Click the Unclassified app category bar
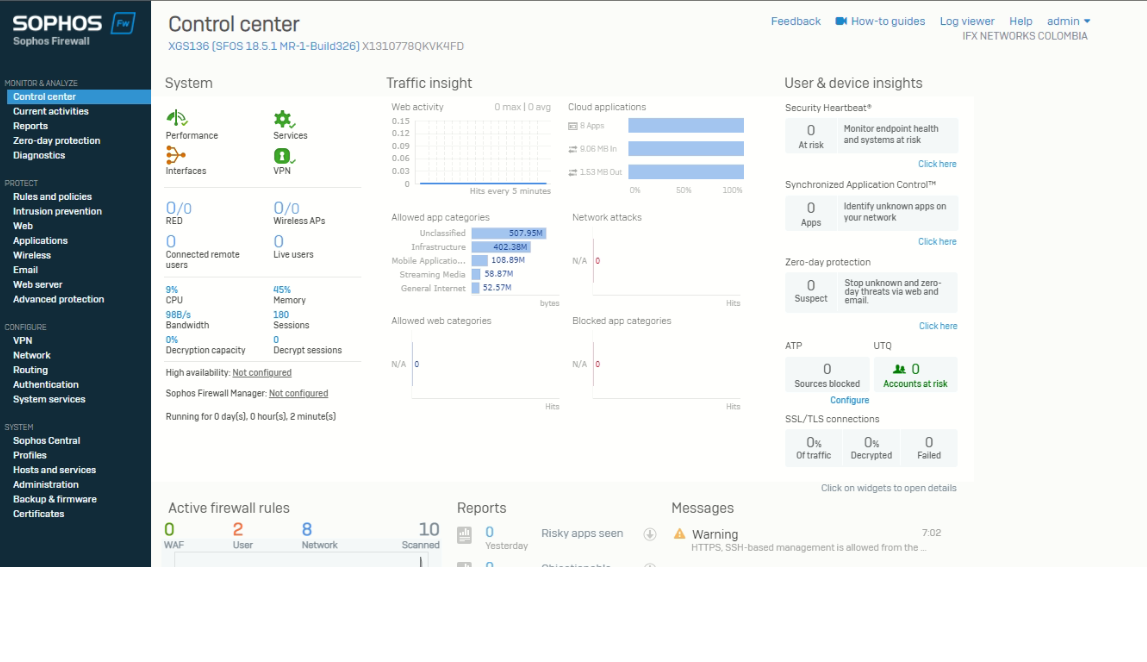 click(508, 233)
